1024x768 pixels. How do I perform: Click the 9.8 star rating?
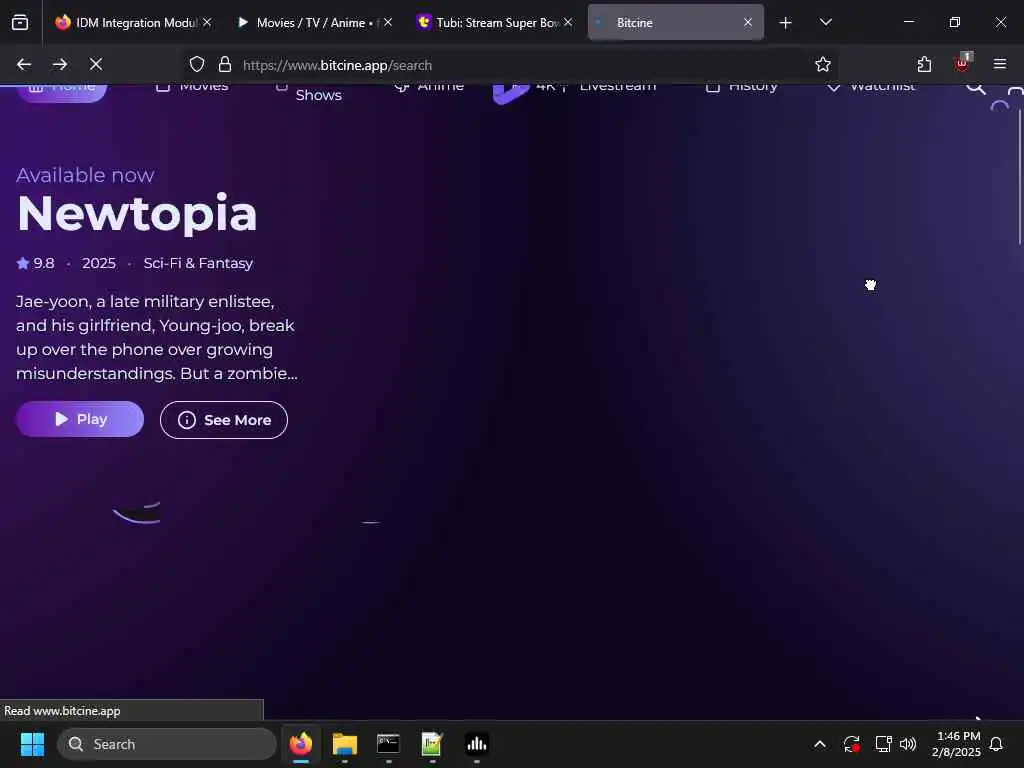tap(36, 263)
